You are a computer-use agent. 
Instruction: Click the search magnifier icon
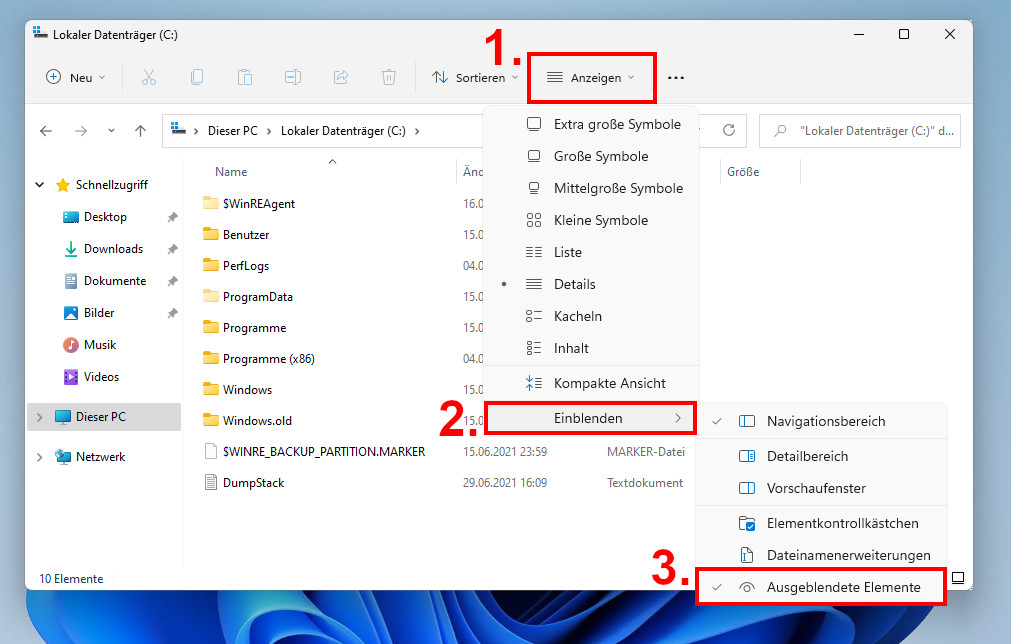[x=780, y=131]
